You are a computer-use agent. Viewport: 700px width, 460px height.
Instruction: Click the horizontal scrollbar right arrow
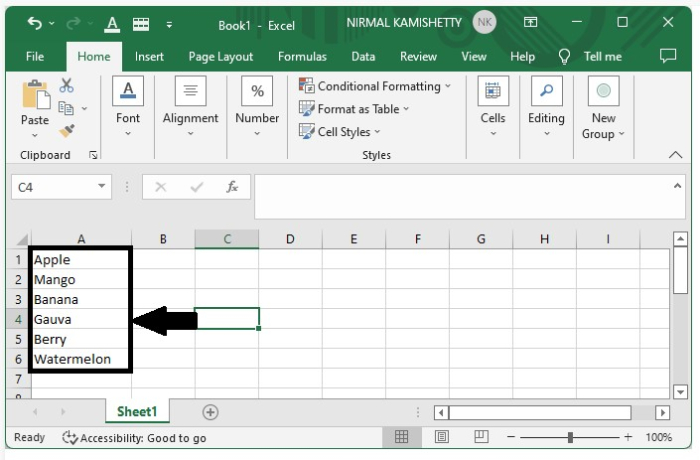click(662, 412)
